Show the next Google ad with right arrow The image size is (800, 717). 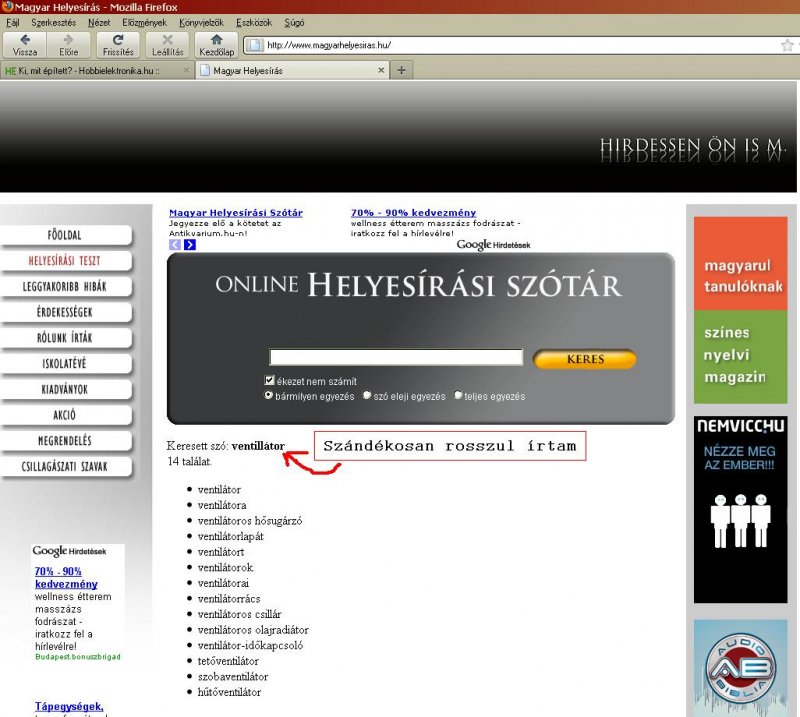tap(190, 244)
